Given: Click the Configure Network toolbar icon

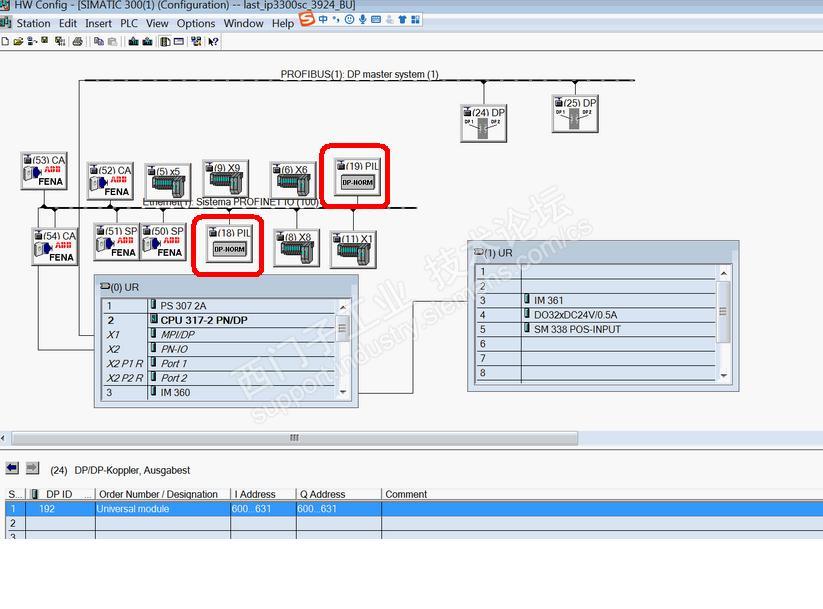Looking at the screenshot, I should (196, 41).
